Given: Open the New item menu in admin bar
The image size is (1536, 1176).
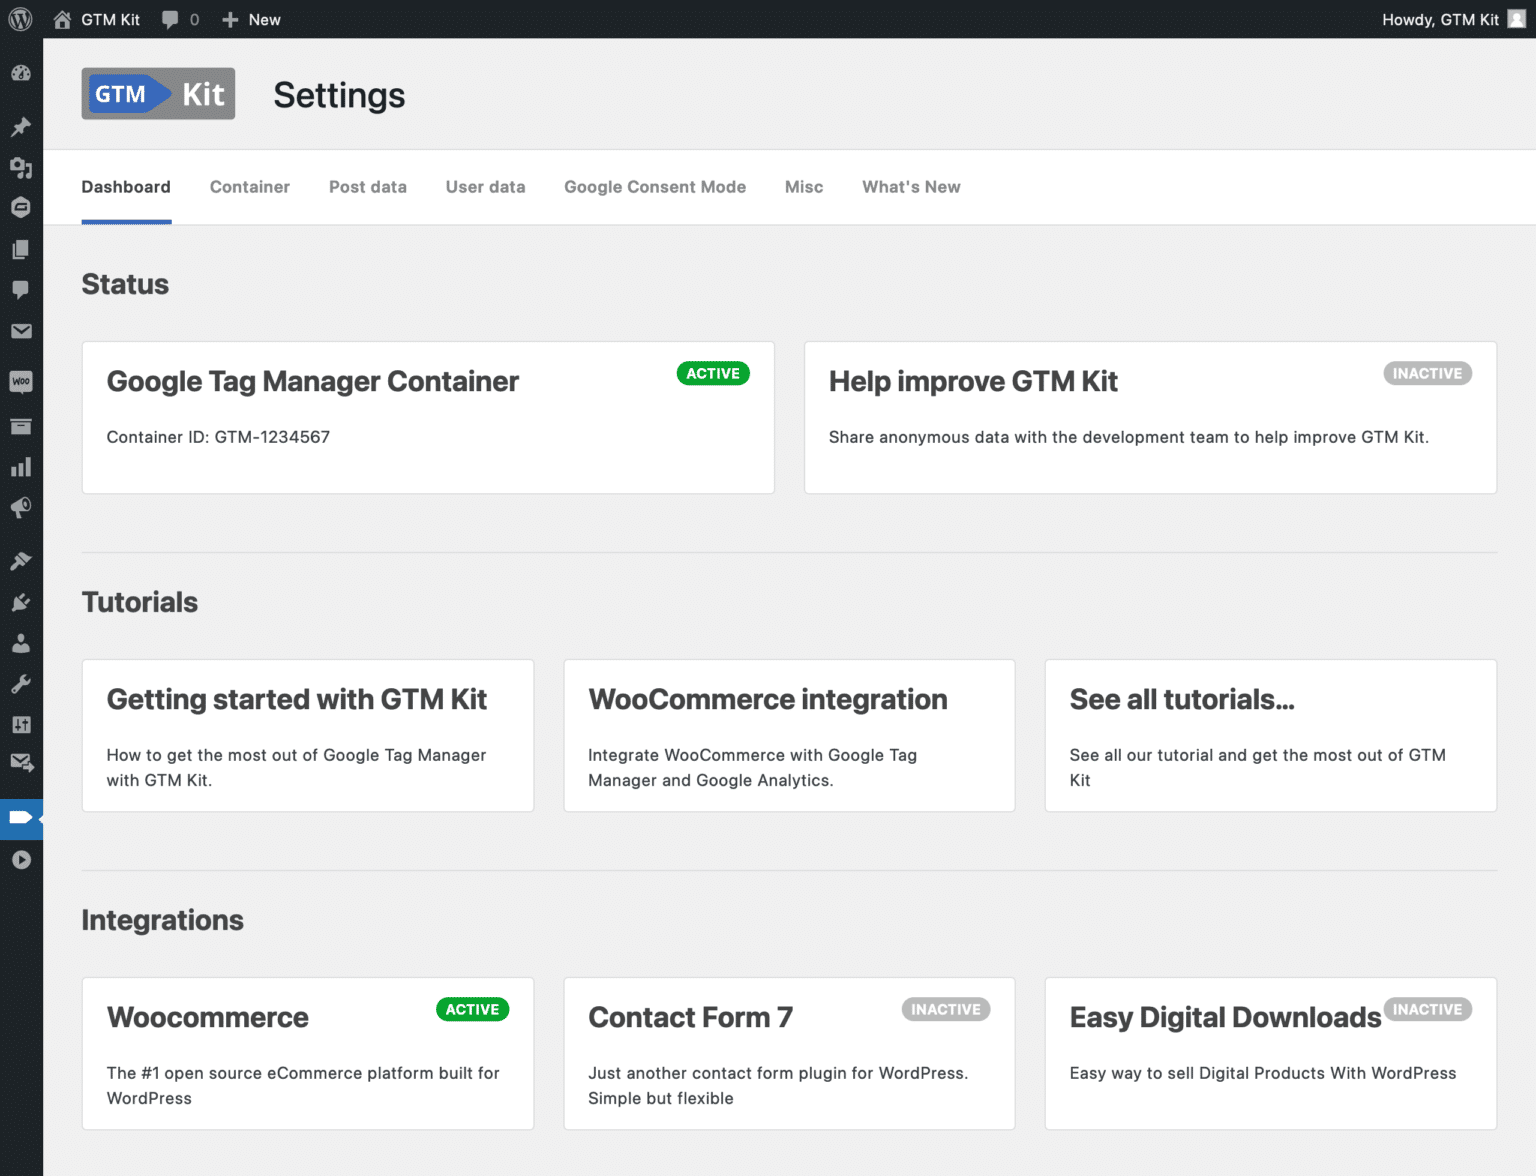Looking at the screenshot, I should pos(250,19).
